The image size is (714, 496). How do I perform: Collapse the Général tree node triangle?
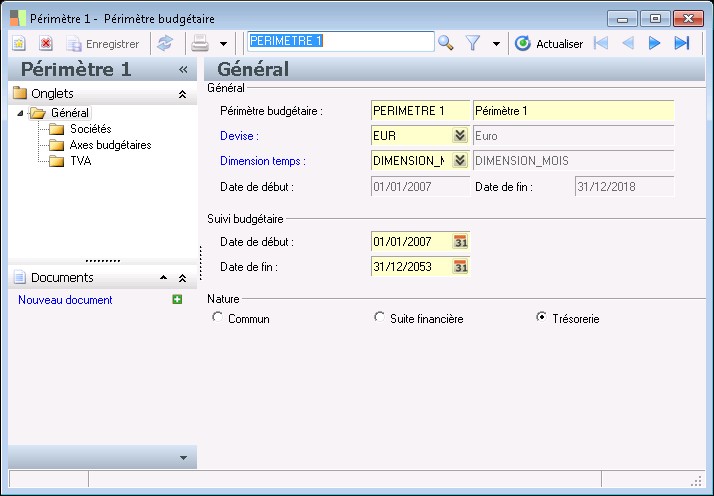point(20,113)
